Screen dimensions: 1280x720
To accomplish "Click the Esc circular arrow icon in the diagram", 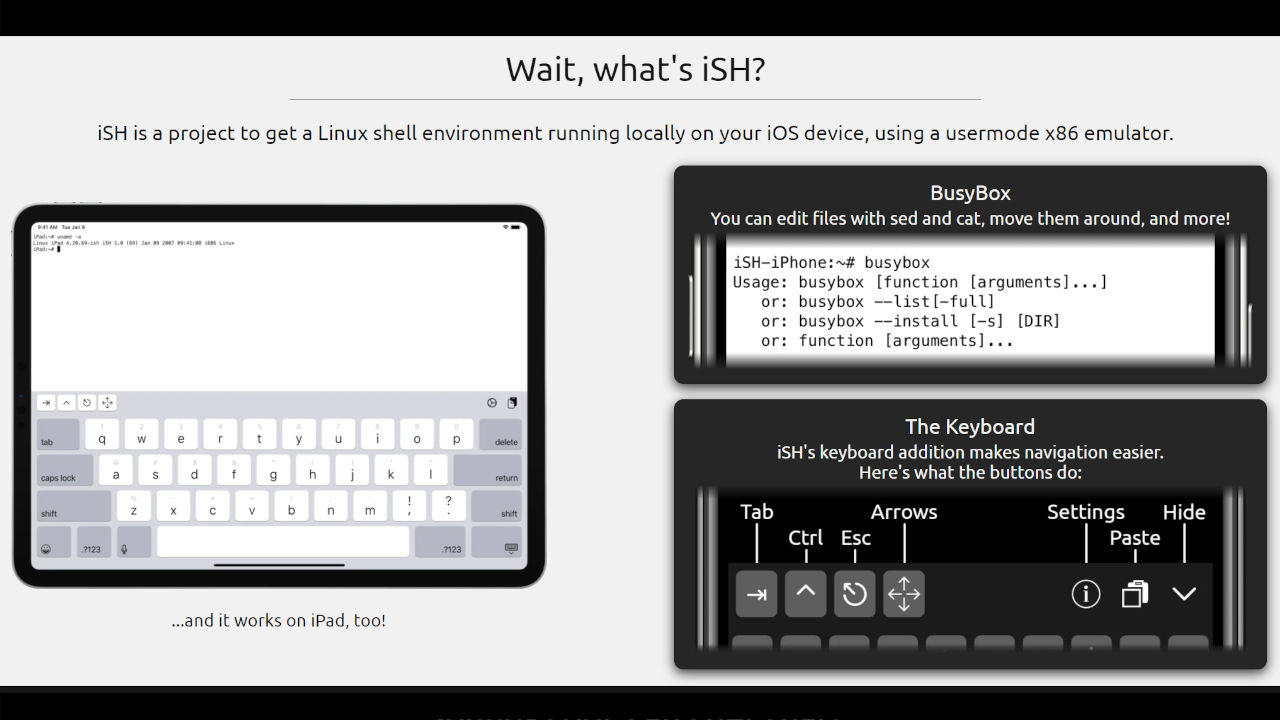I will [x=854, y=594].
